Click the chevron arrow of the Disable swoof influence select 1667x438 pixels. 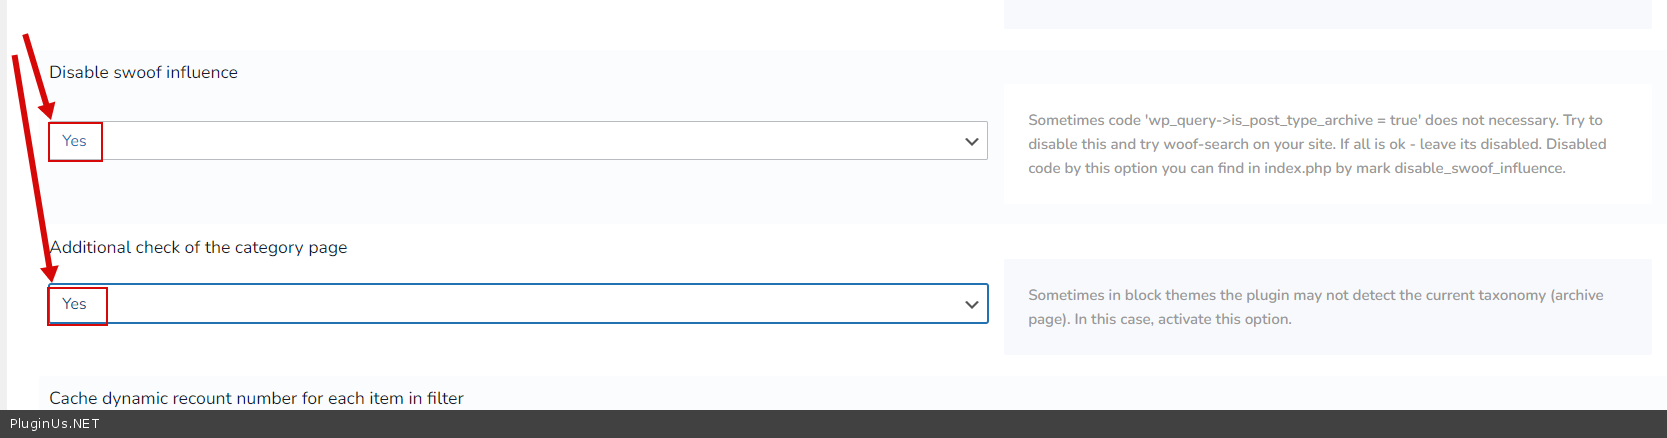(971, 141)
